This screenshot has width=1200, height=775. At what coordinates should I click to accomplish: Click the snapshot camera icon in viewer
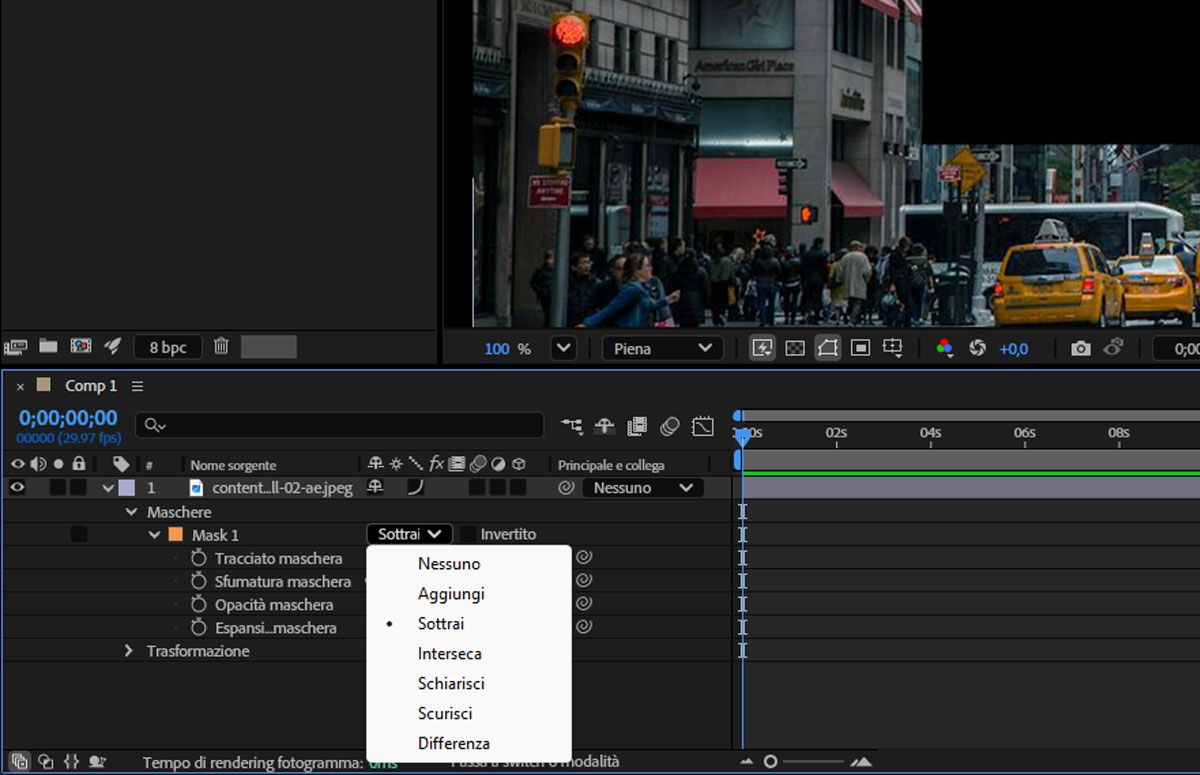1080,348
